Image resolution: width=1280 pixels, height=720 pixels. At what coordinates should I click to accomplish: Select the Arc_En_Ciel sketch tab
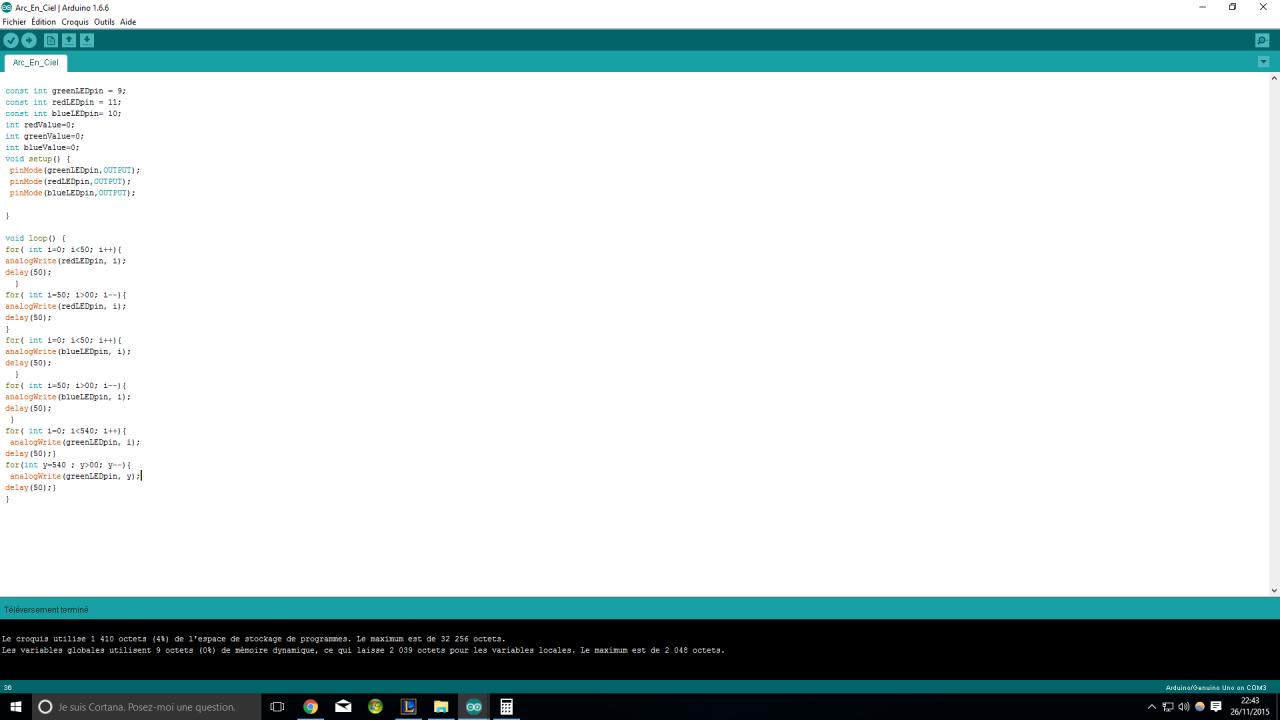point(36,62)
